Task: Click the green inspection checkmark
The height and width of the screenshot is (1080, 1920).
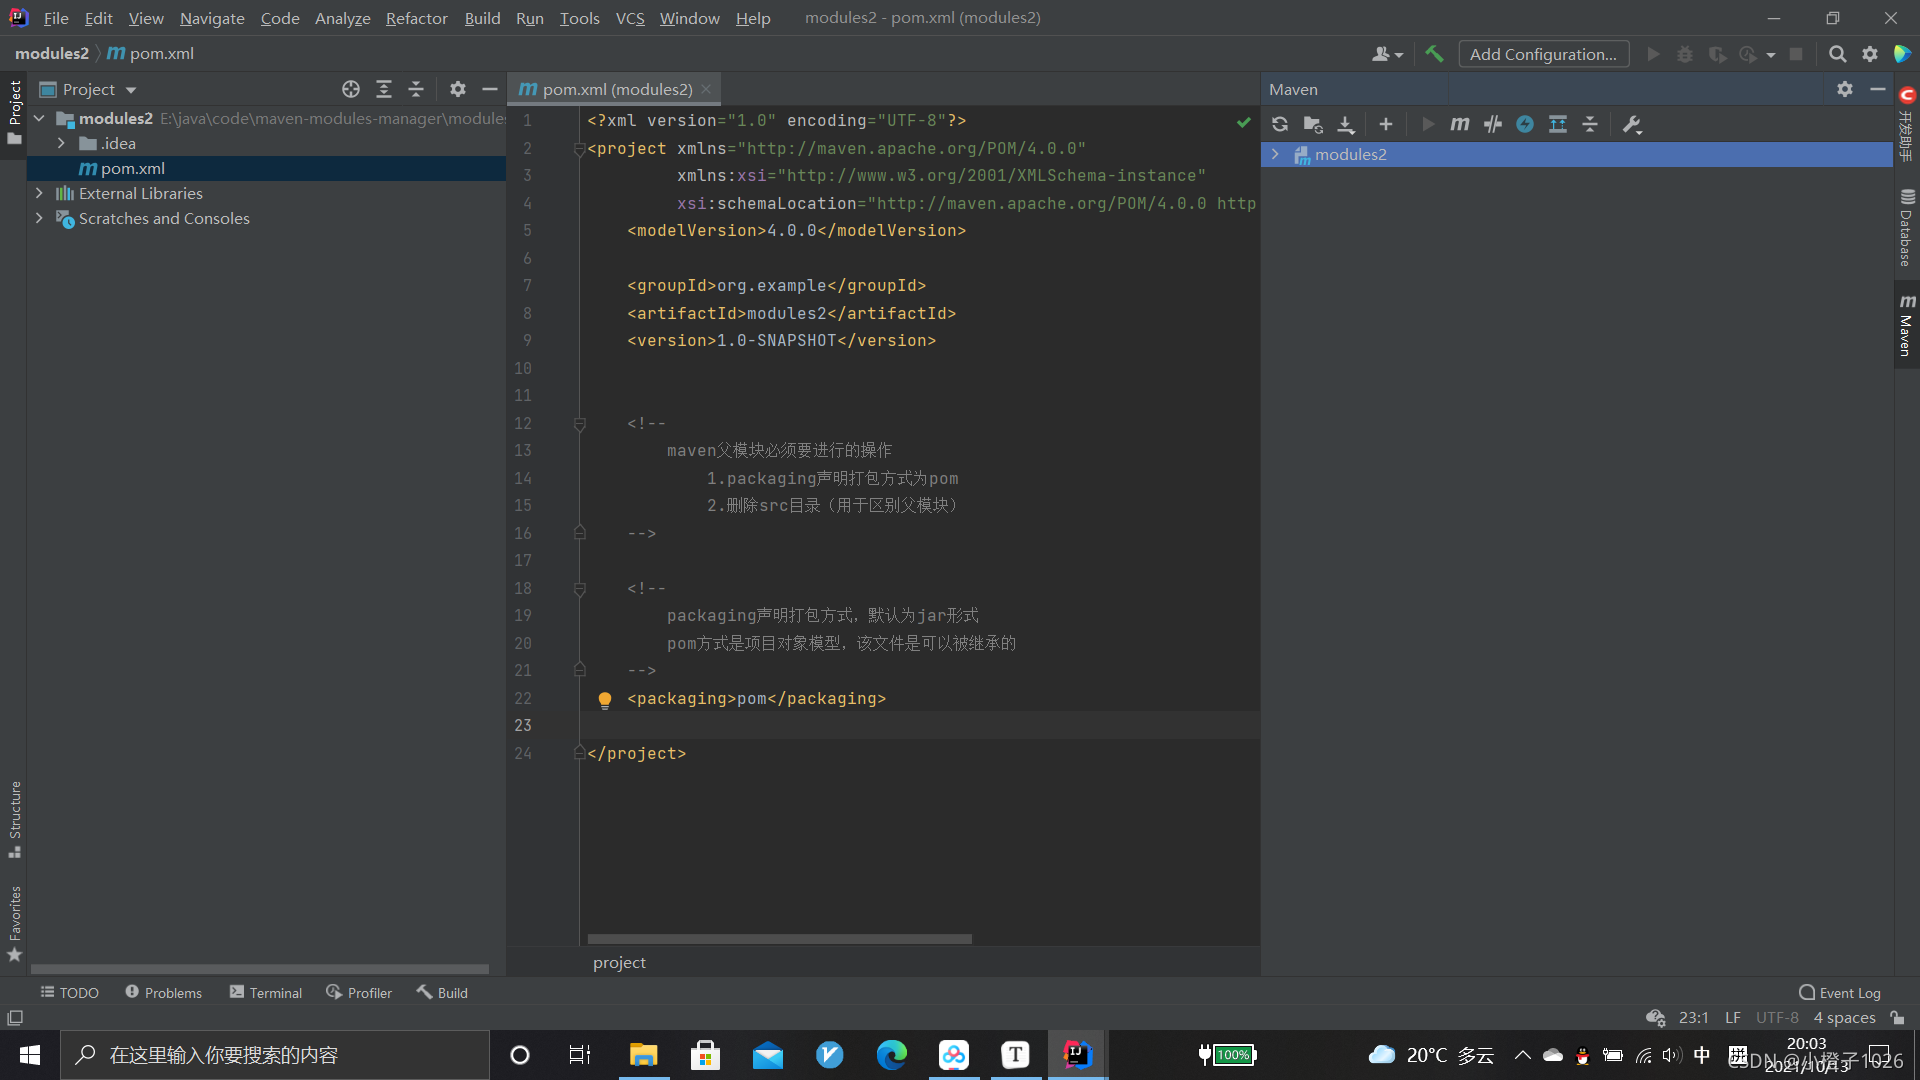Action: 1243,122
